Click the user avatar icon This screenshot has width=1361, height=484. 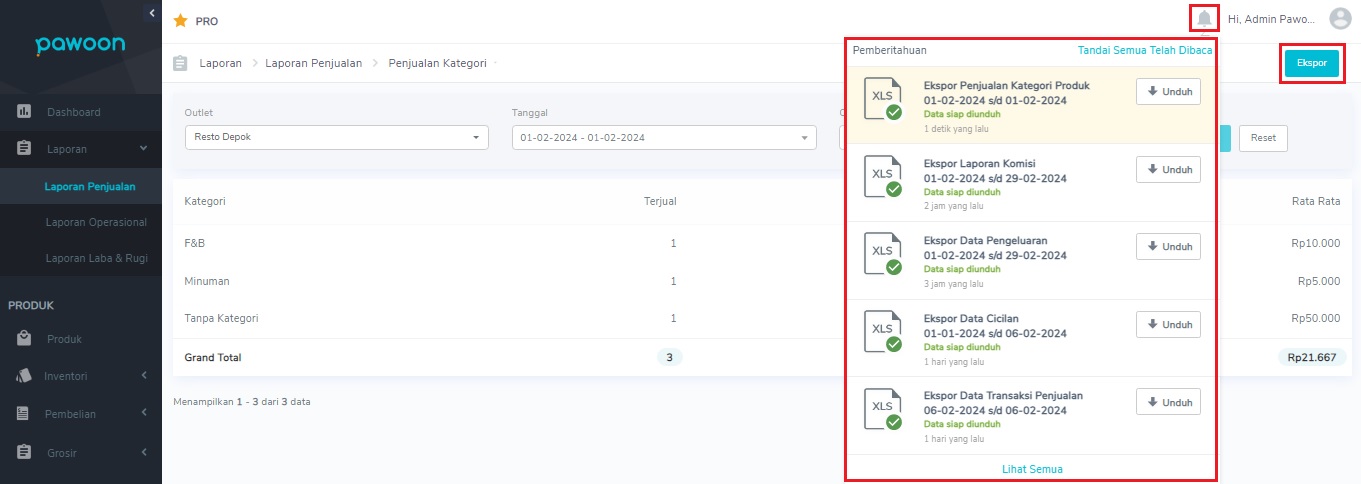click(1340, 18)
